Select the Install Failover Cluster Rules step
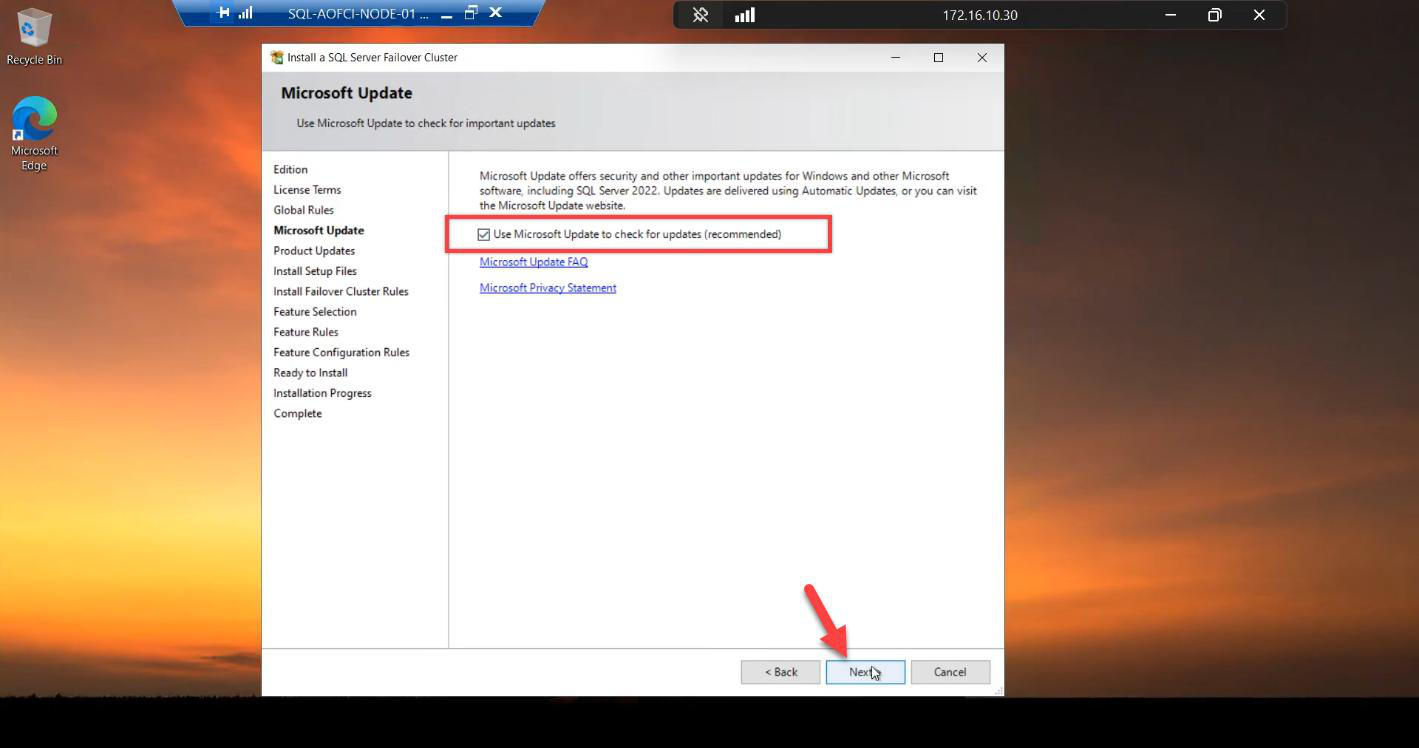The width and height of the screenshot is (1419, 748). 341,292
